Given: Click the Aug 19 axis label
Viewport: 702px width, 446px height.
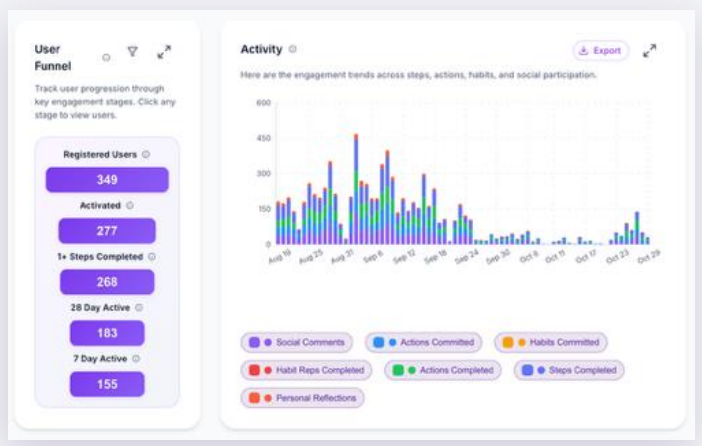Looking at the screenshot, I should (280, 257).
